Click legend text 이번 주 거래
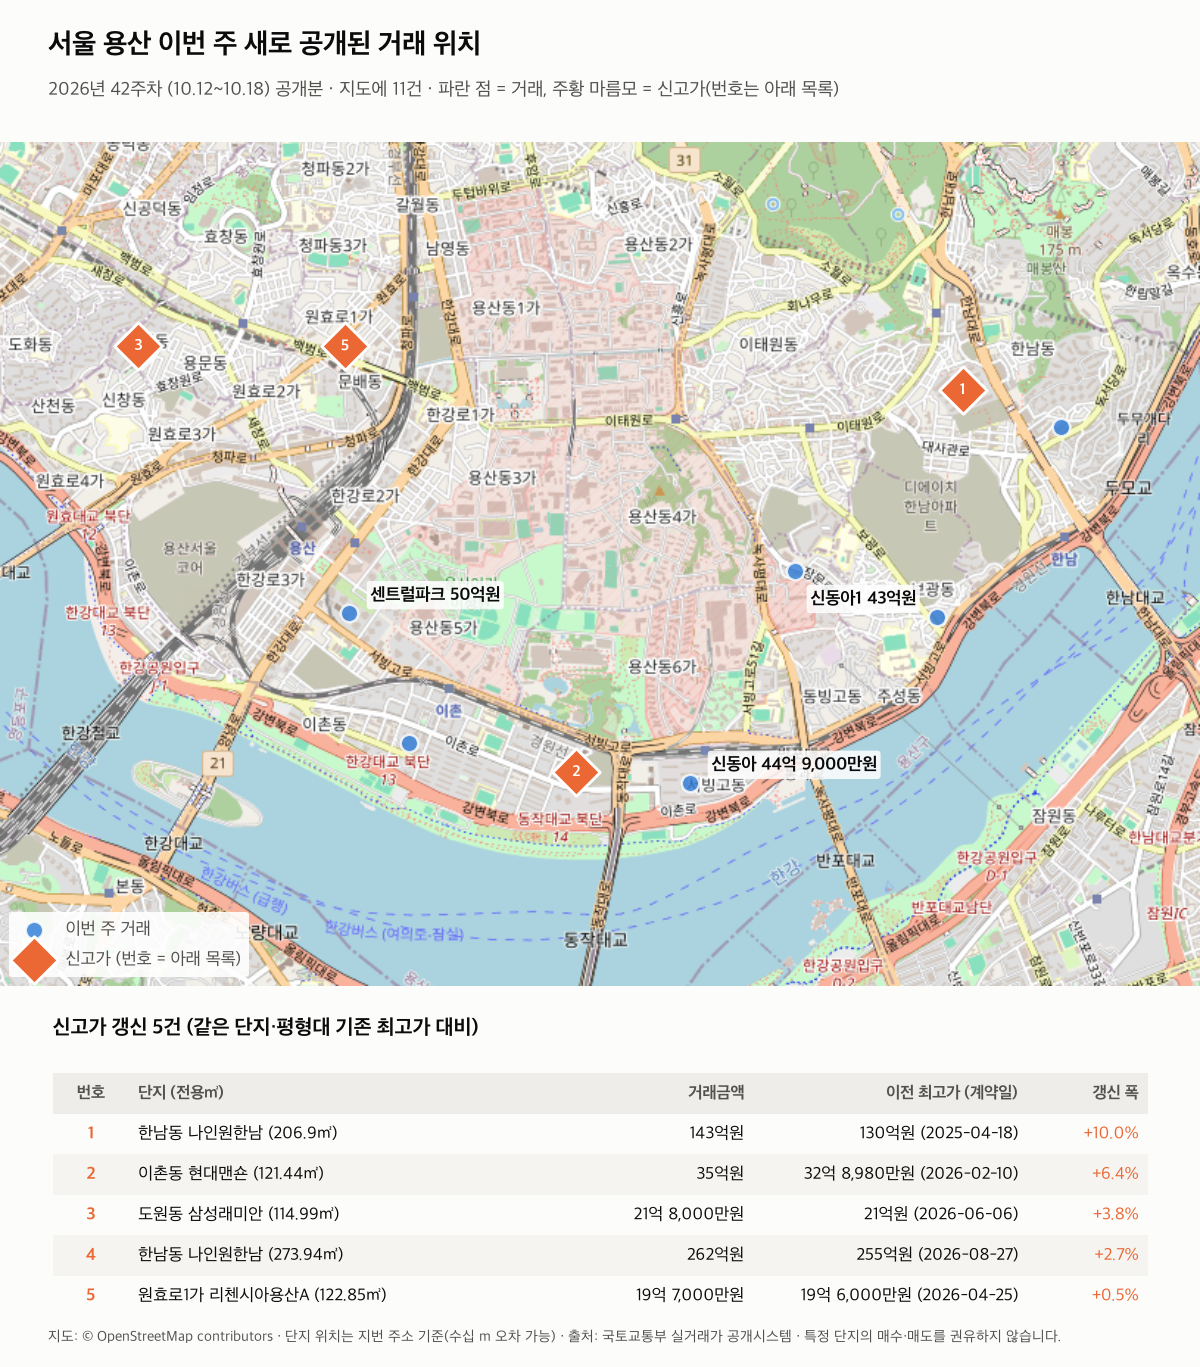The image size is (1200, 1367). (x=108, y=928)
